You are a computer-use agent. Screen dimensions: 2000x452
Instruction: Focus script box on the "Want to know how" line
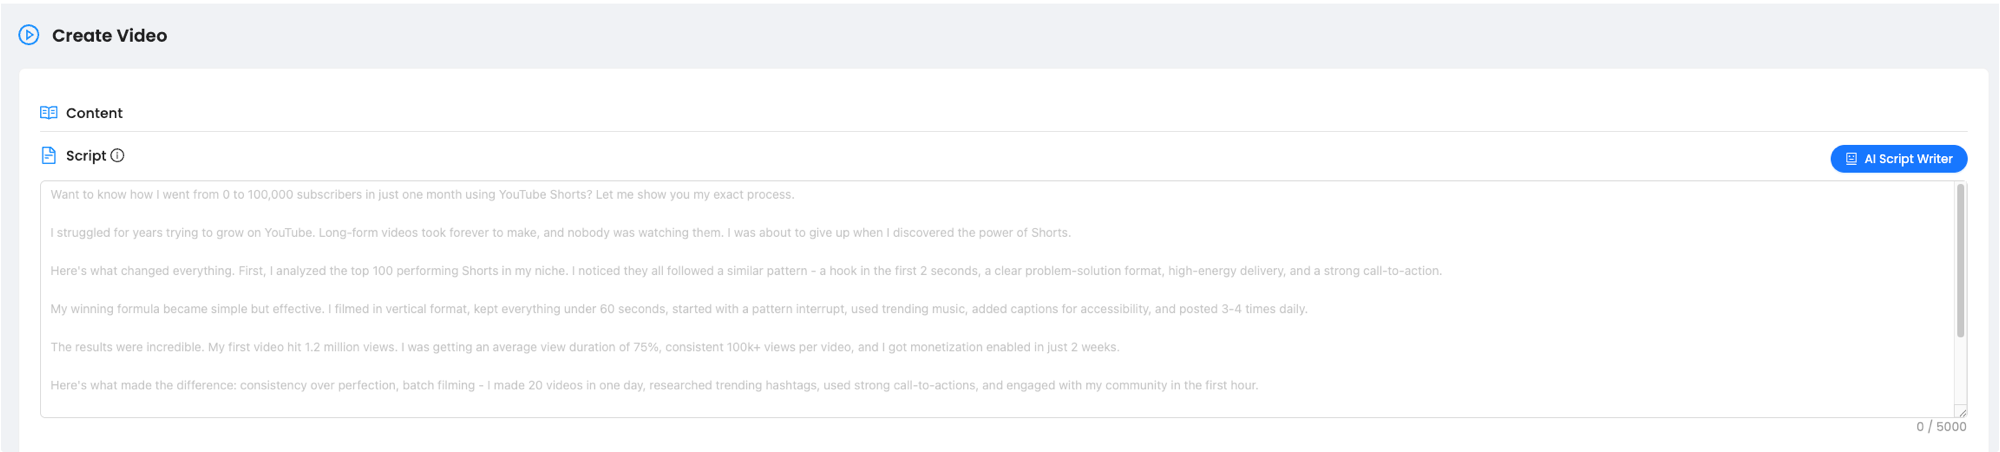pyautogui.click(x=422, y=195)
